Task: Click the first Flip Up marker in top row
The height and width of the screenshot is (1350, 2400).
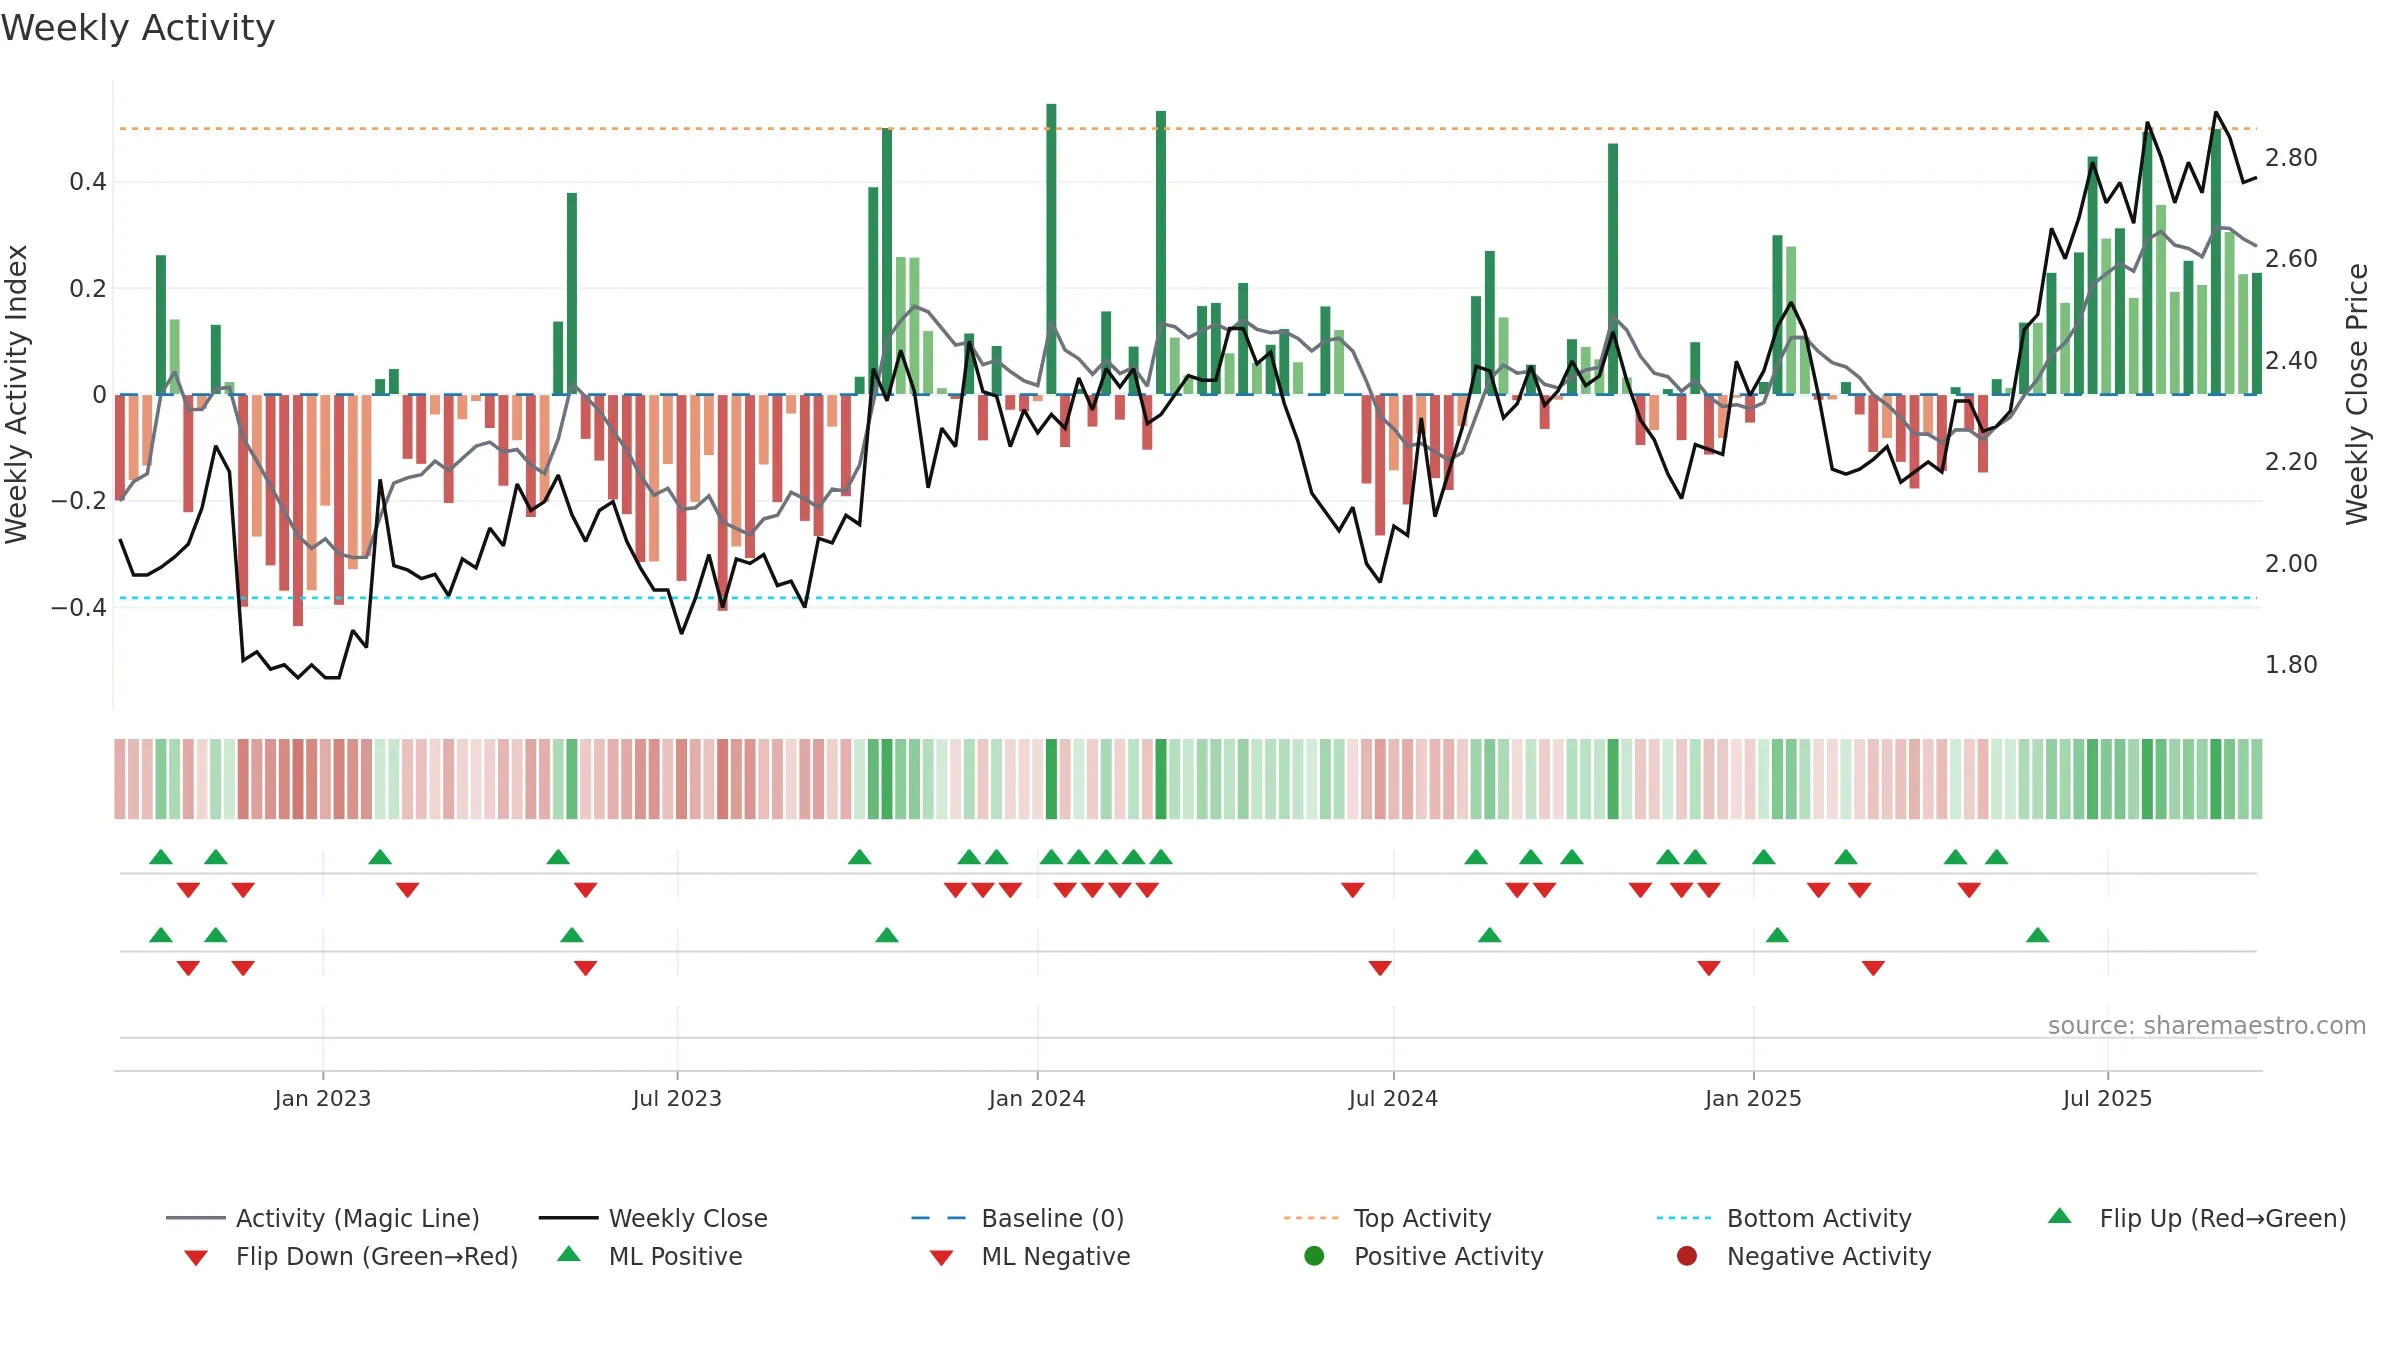Action: click(x=161, y=856)
